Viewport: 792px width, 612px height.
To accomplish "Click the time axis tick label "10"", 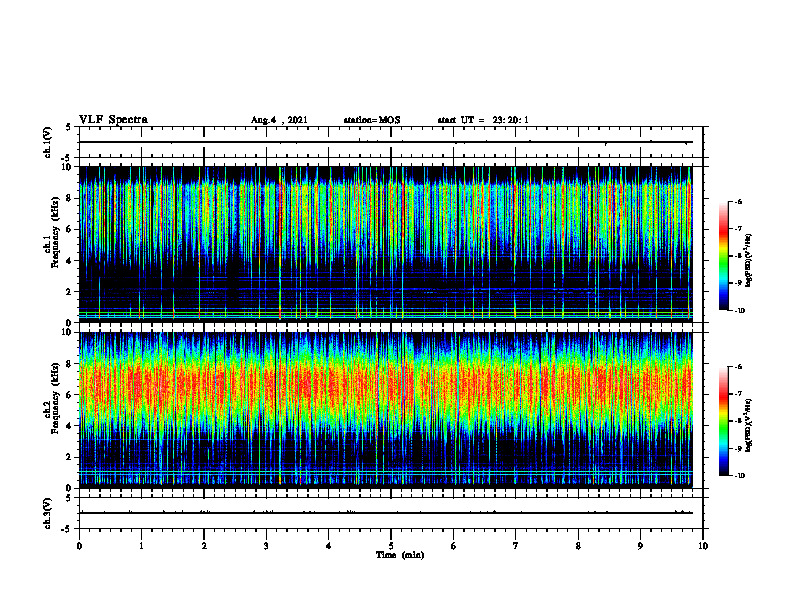I will 703,546.
